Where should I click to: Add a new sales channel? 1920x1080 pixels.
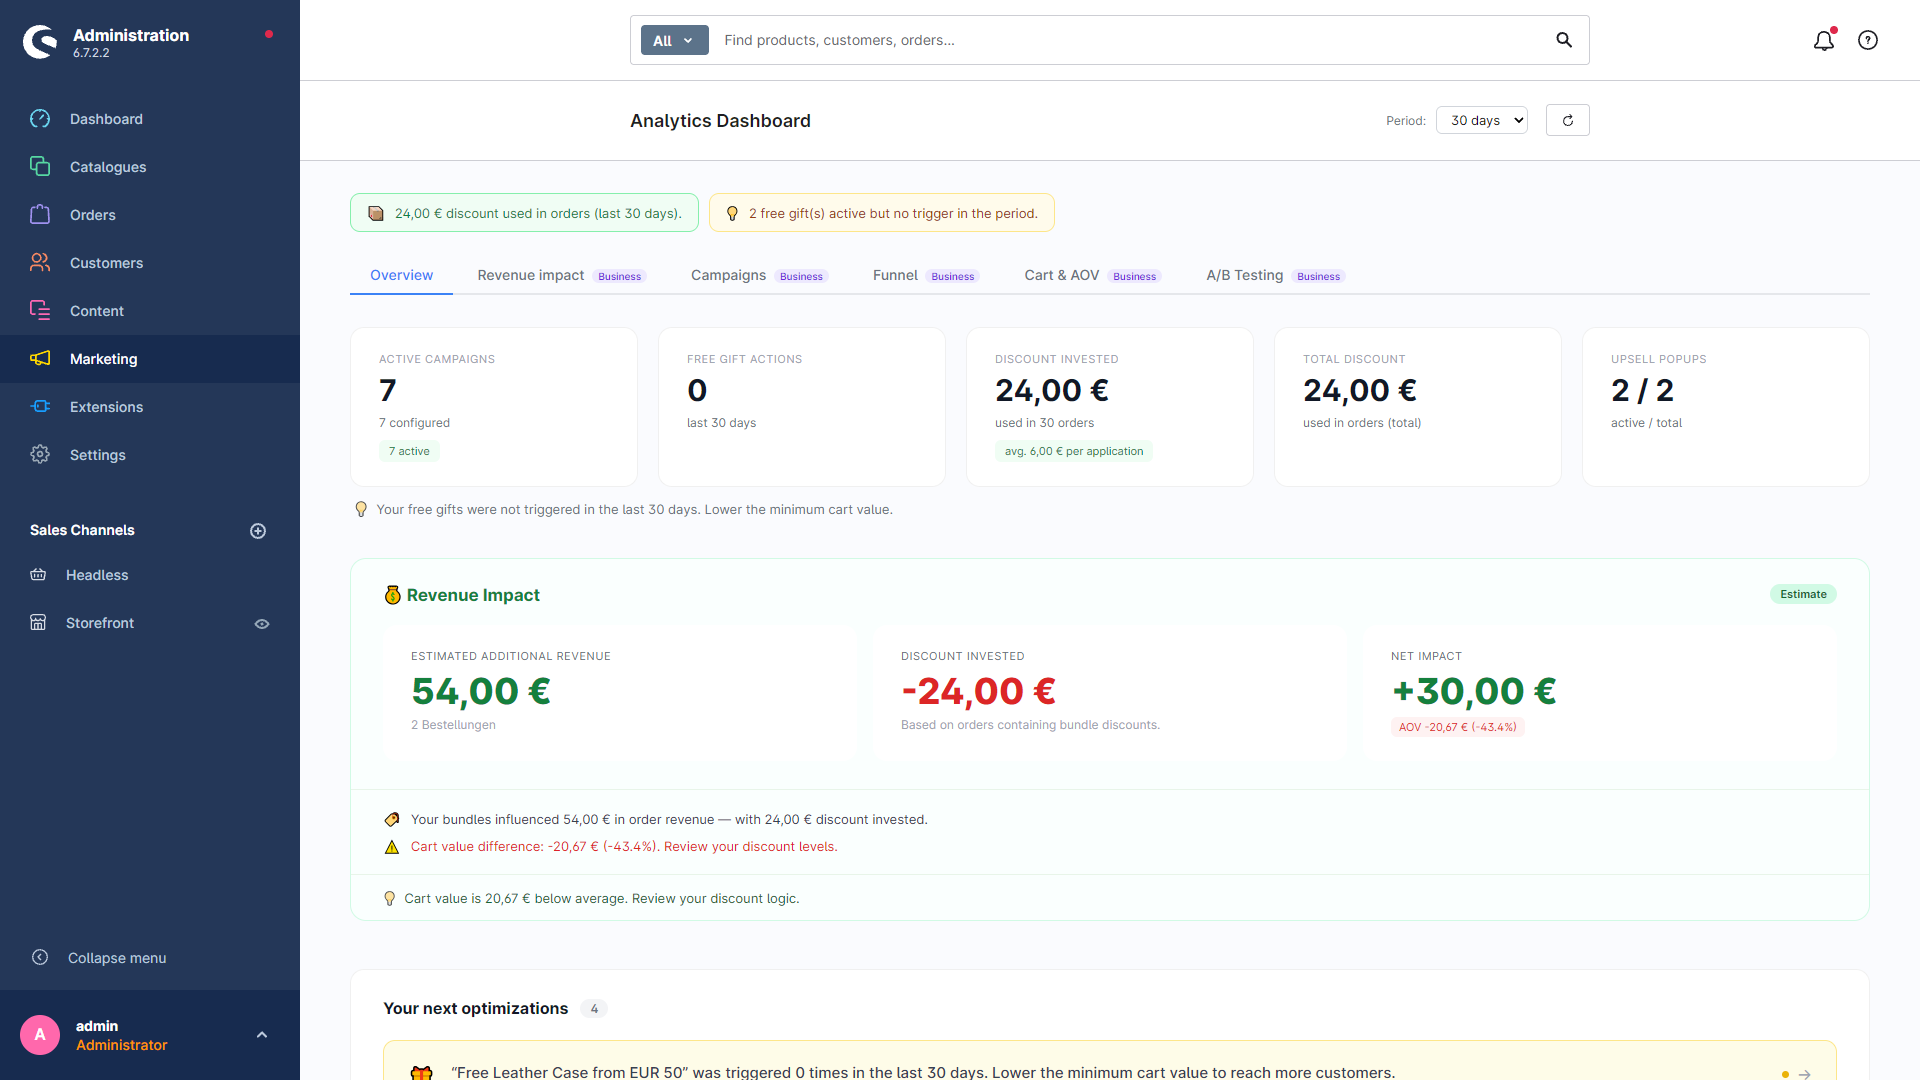(x=258, y=531)
